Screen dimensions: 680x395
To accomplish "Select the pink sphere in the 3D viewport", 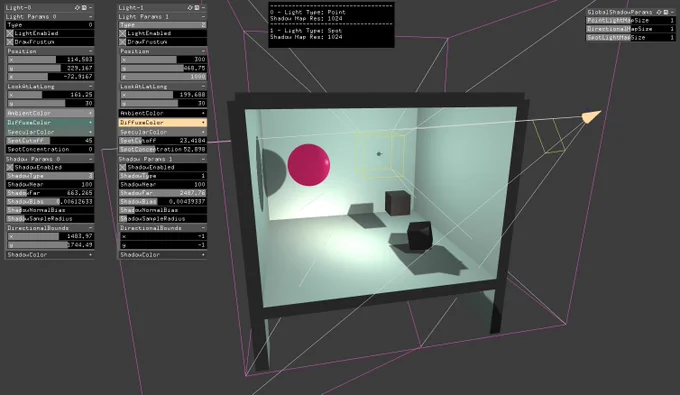I will (x=309, y=165).
